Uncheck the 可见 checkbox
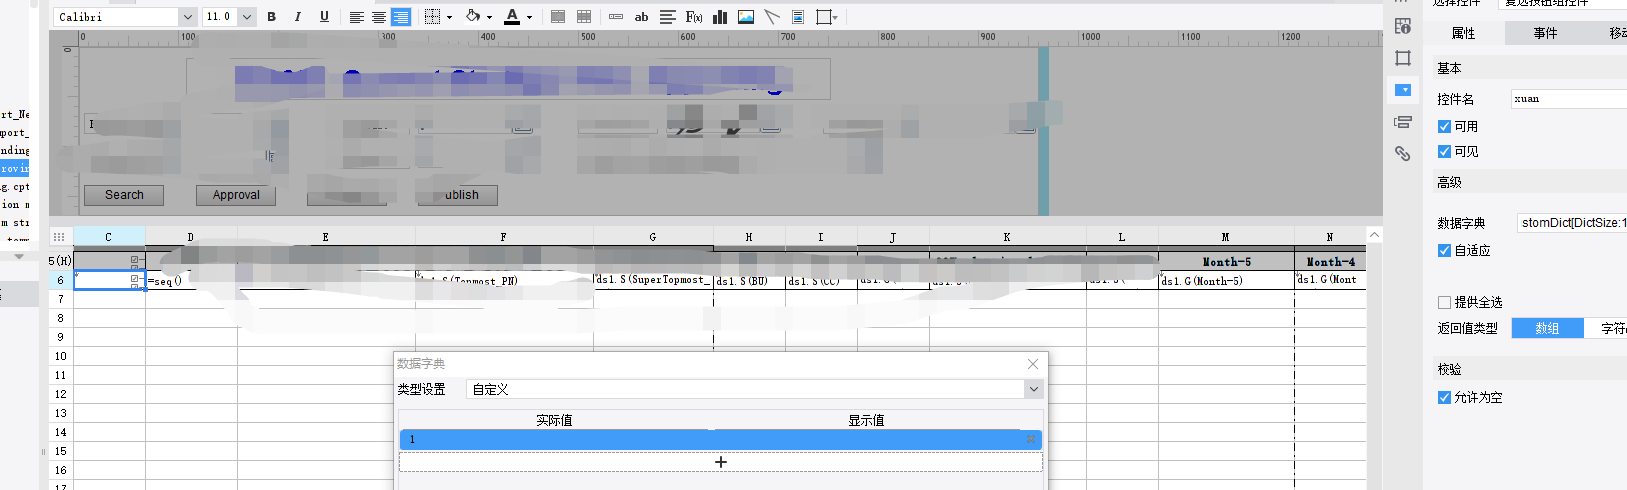The height and width of the screenshot is (490, 1627). 1444,151
